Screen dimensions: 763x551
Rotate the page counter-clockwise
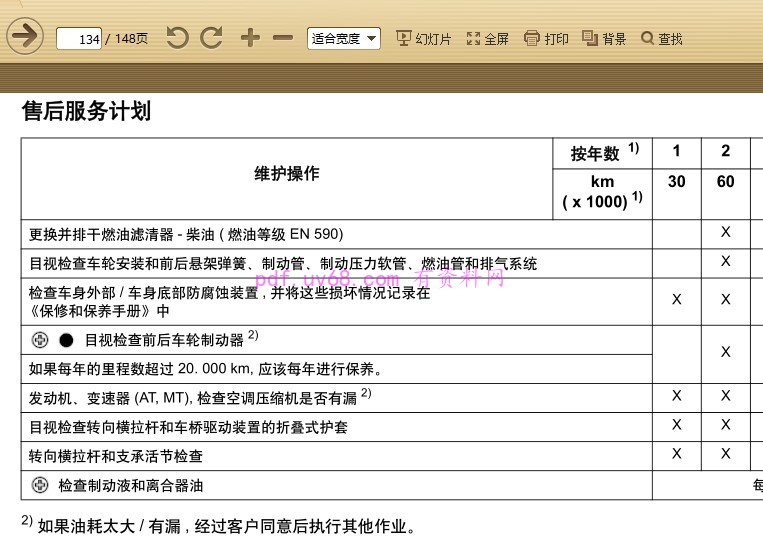(177, 38)
